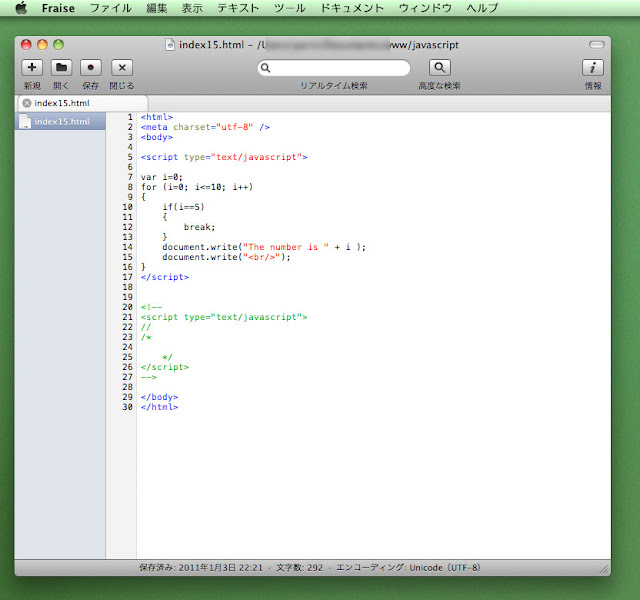Viewport: 640px width, 600px height.
Task: Open the ヘルプ menu
Action: [x=482, y=8]
